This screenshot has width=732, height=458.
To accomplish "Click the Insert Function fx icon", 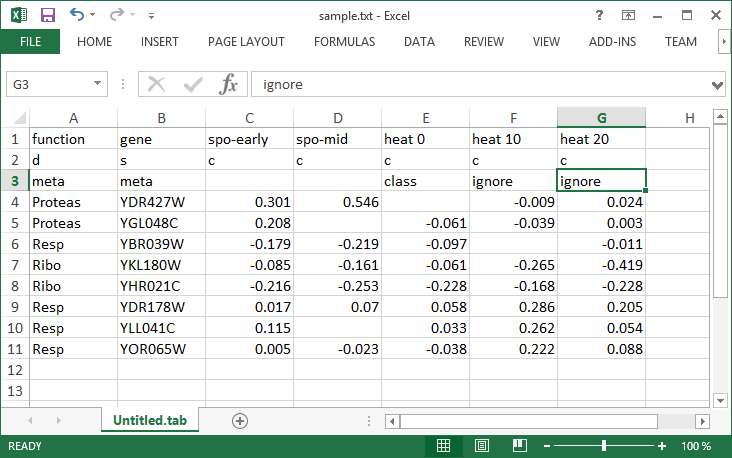I will [229, 85].
